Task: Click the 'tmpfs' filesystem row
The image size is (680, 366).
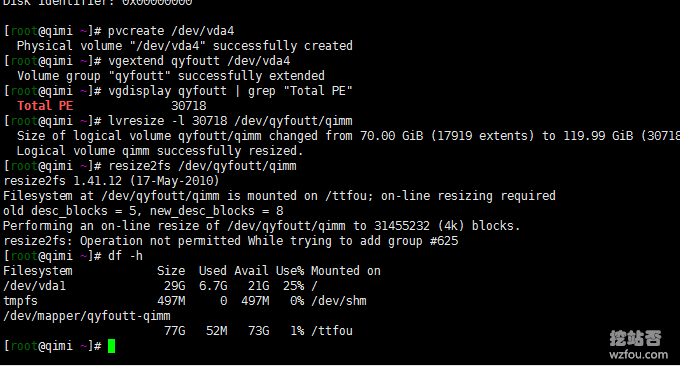Action: click(x=185, y=301)
